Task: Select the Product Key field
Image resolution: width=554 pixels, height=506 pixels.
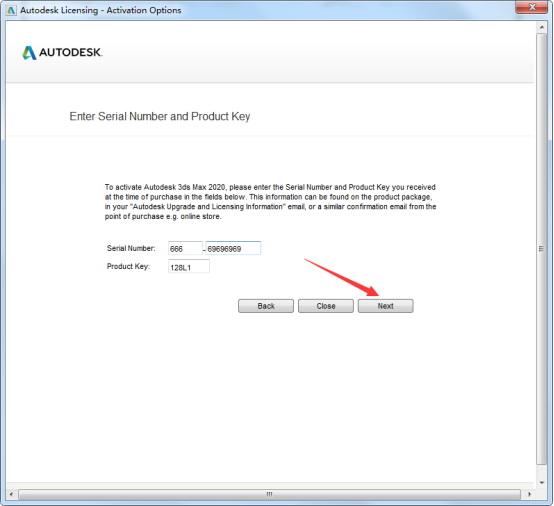Action: tap(189, 266)
